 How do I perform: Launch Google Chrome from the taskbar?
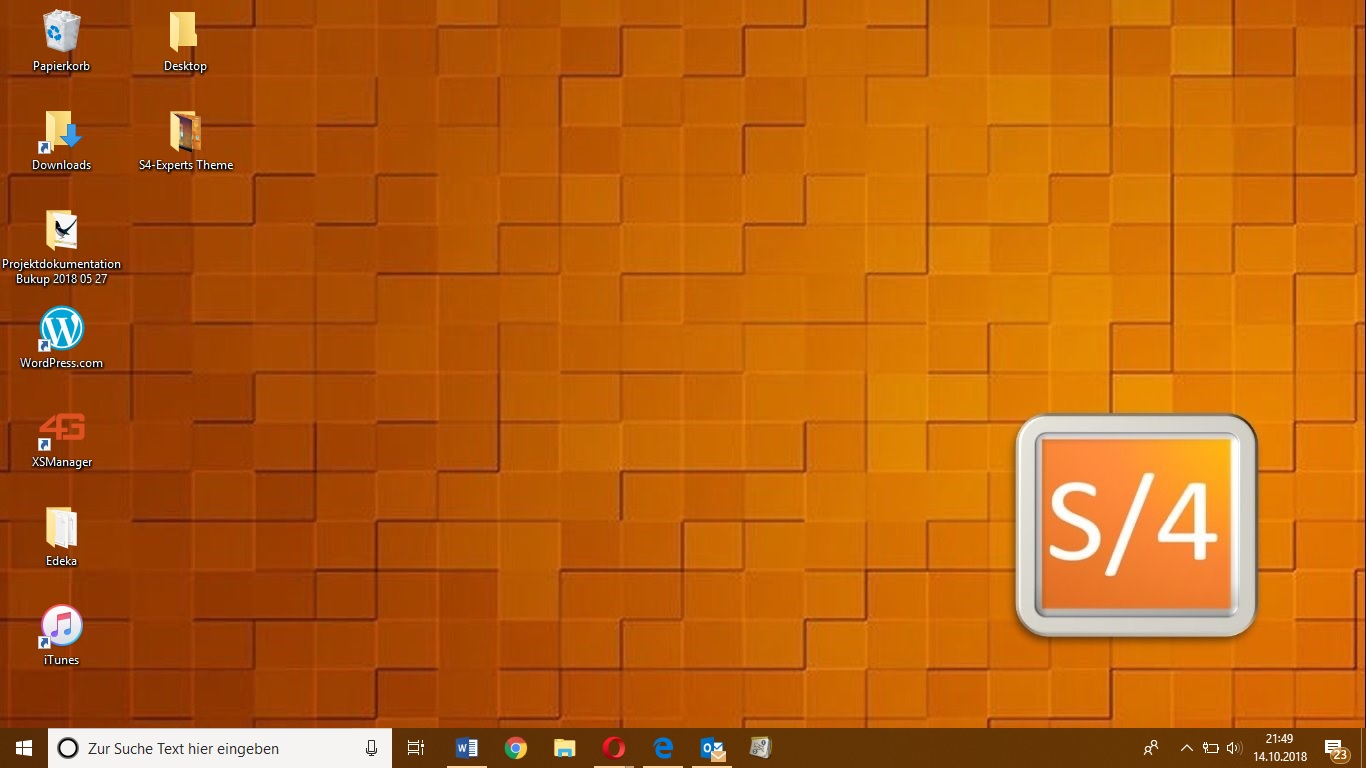coord(515,748)
